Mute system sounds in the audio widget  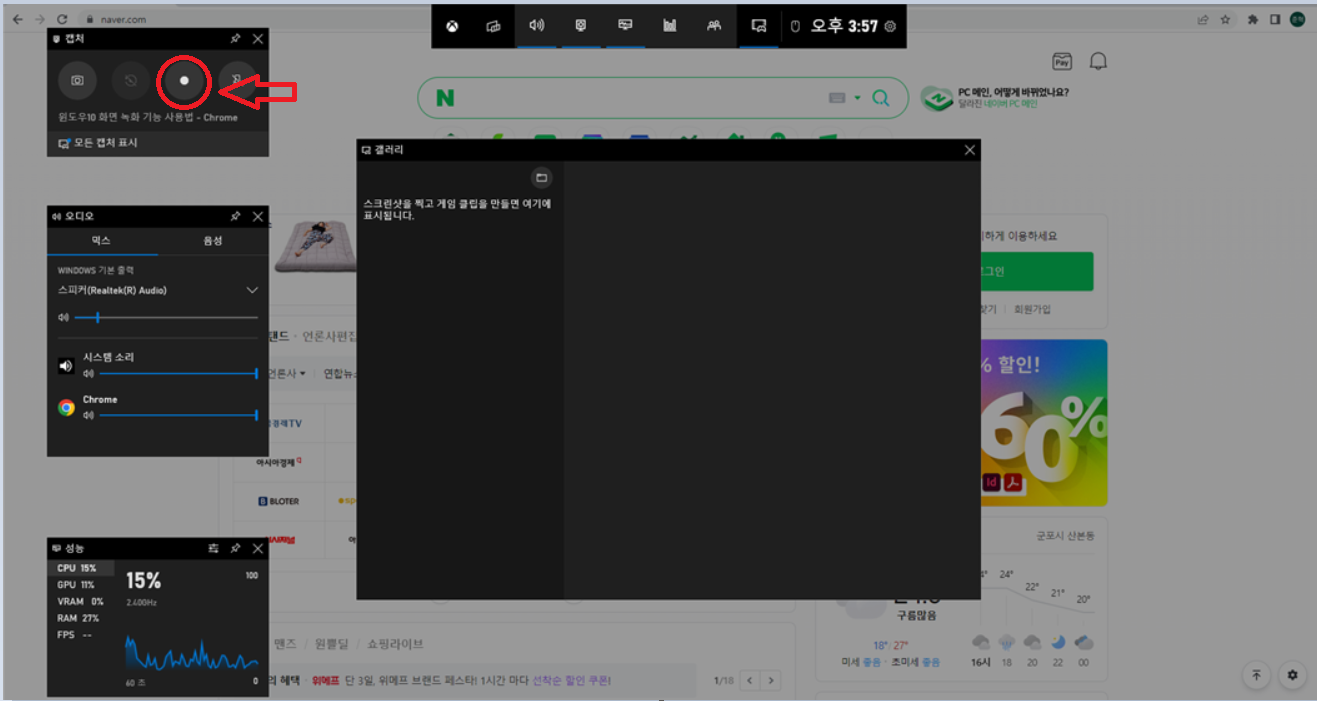pos(65,365)
